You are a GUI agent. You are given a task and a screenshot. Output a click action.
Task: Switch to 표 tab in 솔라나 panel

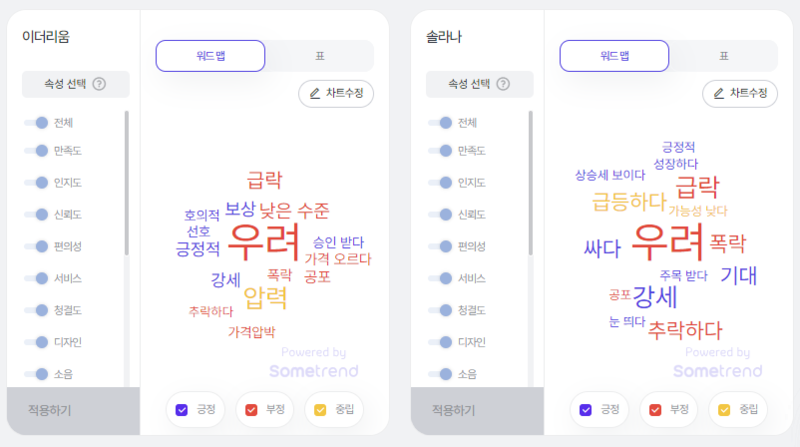pos(723,56)
